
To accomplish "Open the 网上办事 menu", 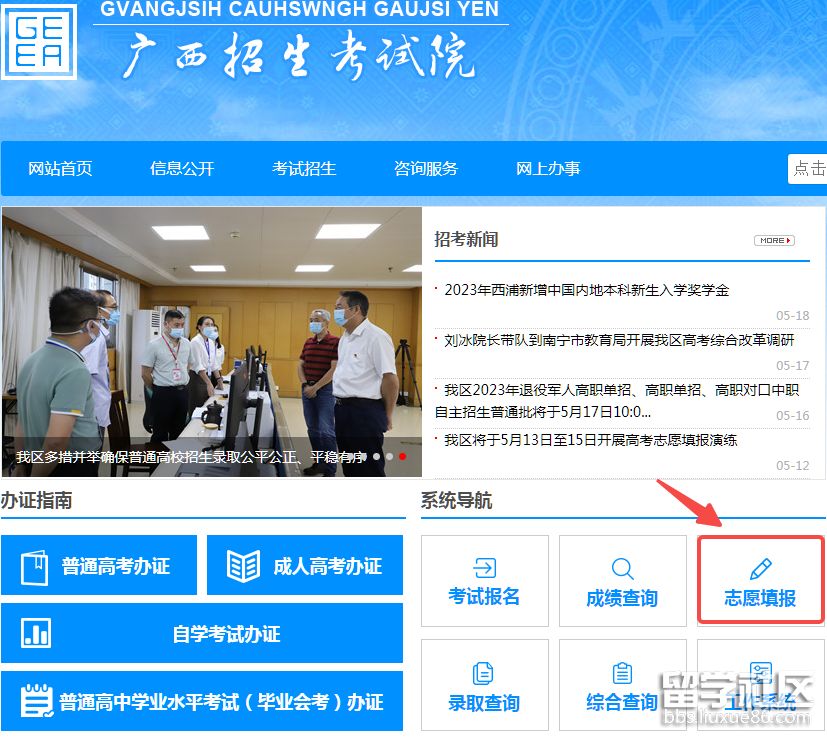I will click(548, 168).
